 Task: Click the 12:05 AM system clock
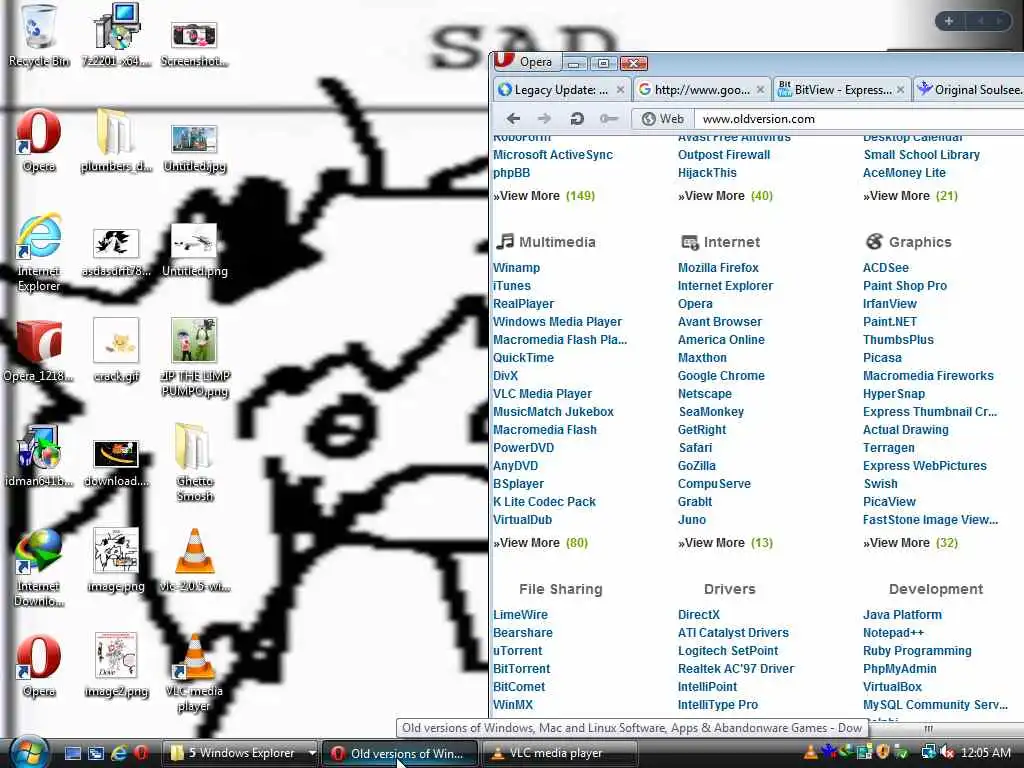click(986, 753)
